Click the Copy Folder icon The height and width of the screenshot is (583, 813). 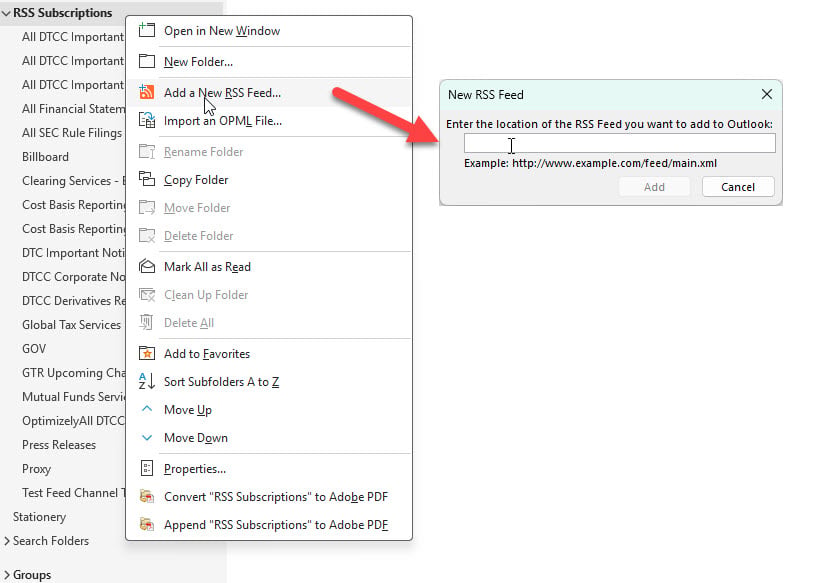(x=147, y=179)
